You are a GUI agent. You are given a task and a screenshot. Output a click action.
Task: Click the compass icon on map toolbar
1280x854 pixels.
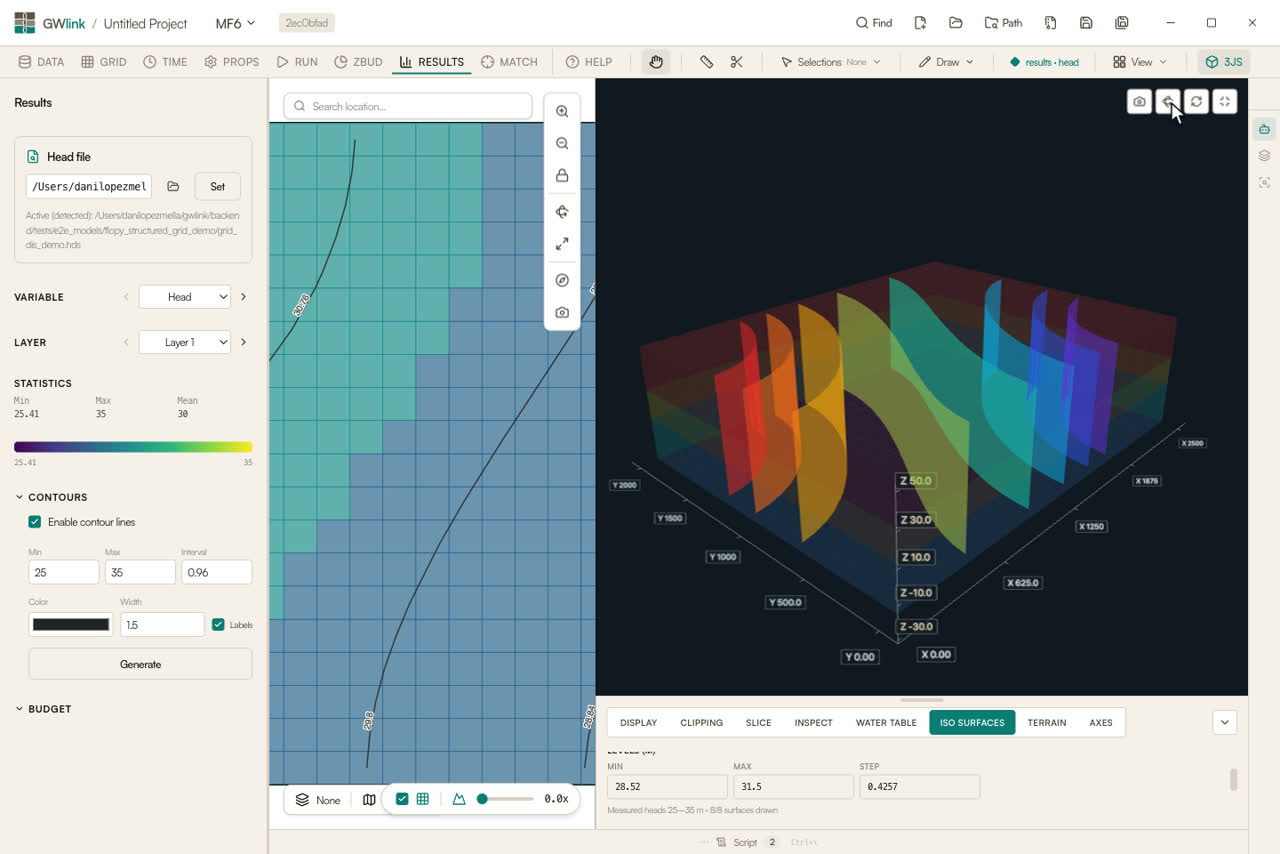(562, 281)
